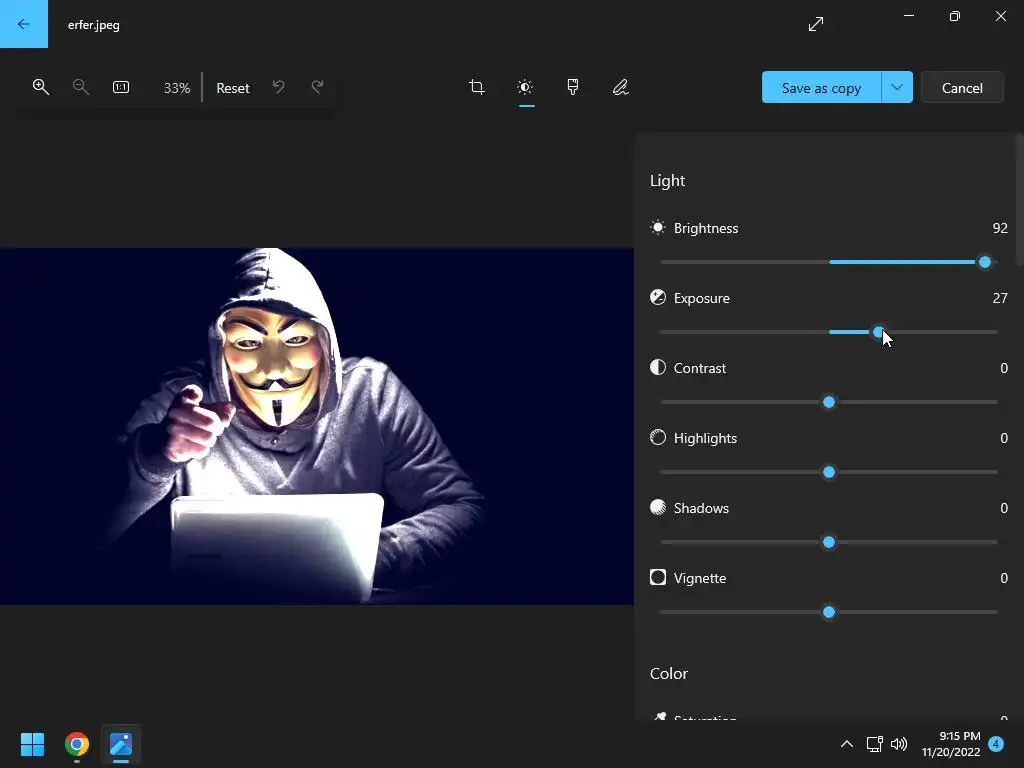Click the adjustments panel scrollbar

[x=1019, y=199]
